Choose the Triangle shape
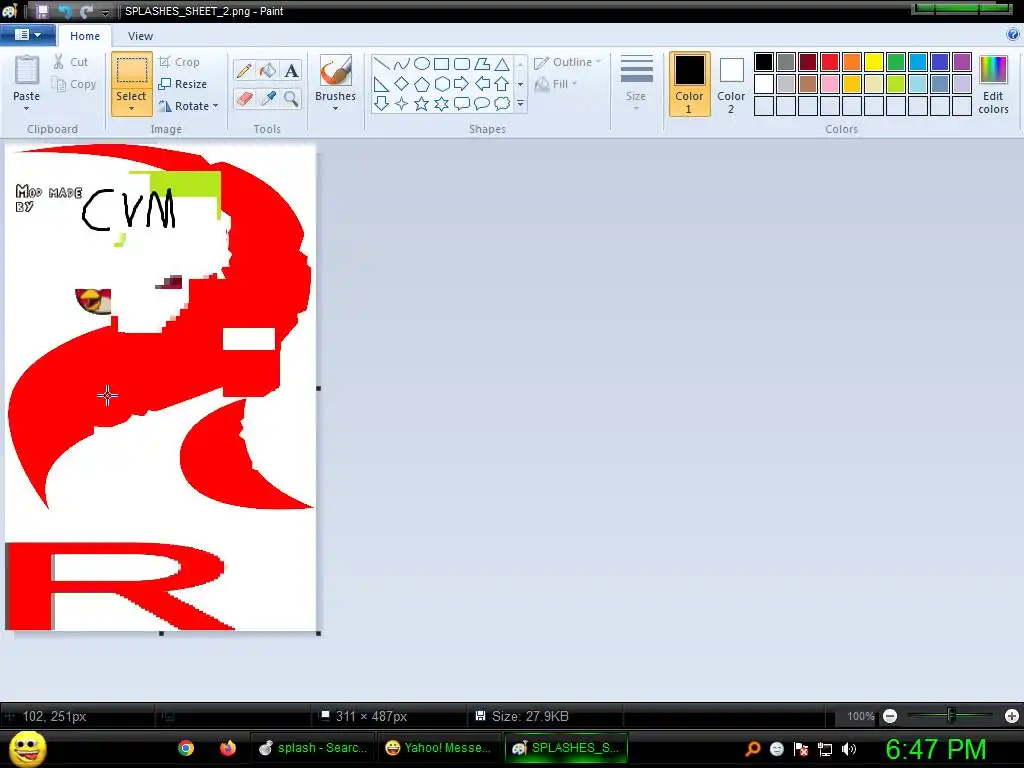 [502, 63]
